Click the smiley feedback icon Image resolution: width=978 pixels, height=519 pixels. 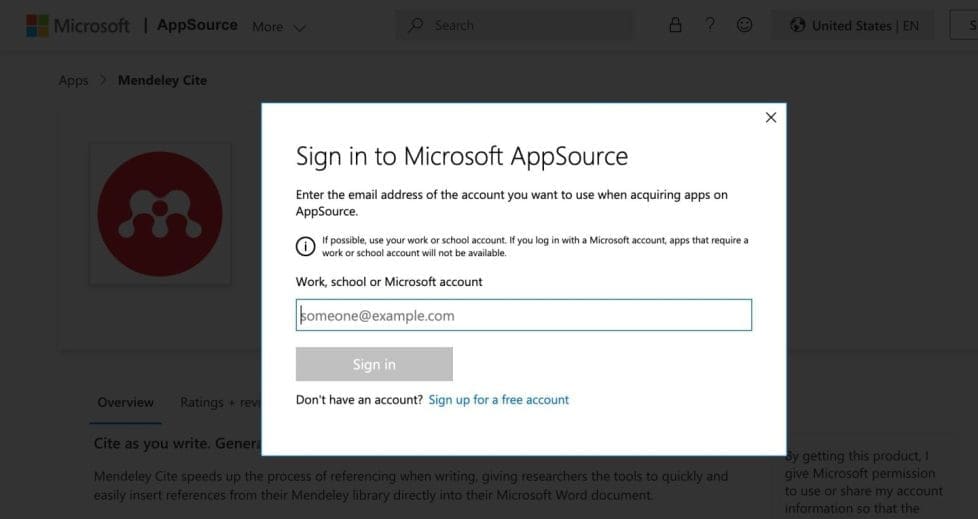click(744, 25)
